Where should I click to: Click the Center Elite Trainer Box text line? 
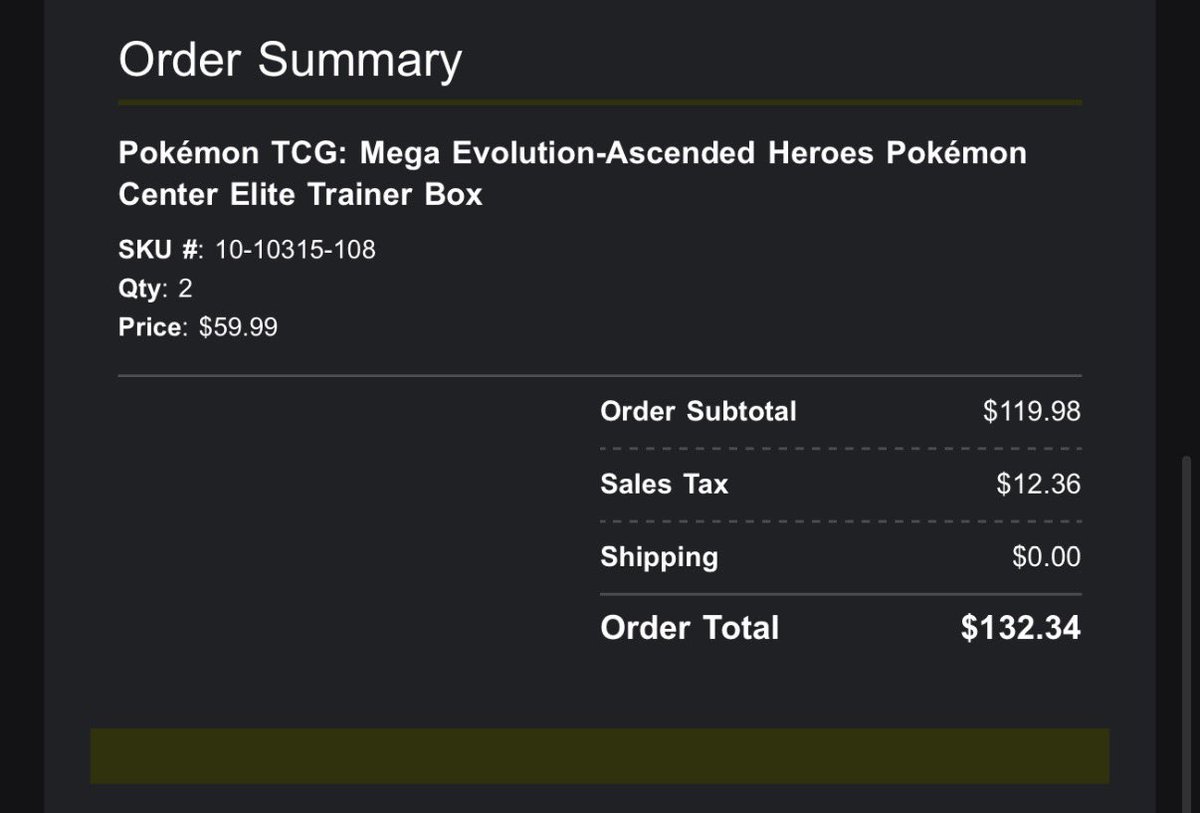(x=300, y=194)
